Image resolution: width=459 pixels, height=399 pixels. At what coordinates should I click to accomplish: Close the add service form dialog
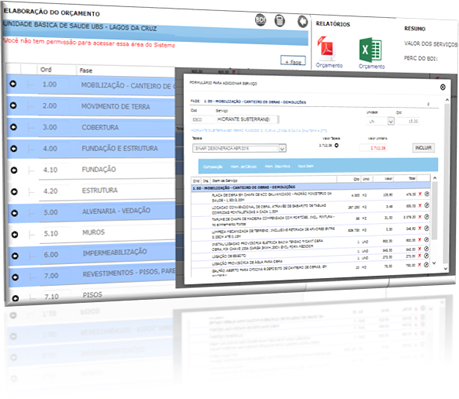pyautogui.click(x=443, y=87)
